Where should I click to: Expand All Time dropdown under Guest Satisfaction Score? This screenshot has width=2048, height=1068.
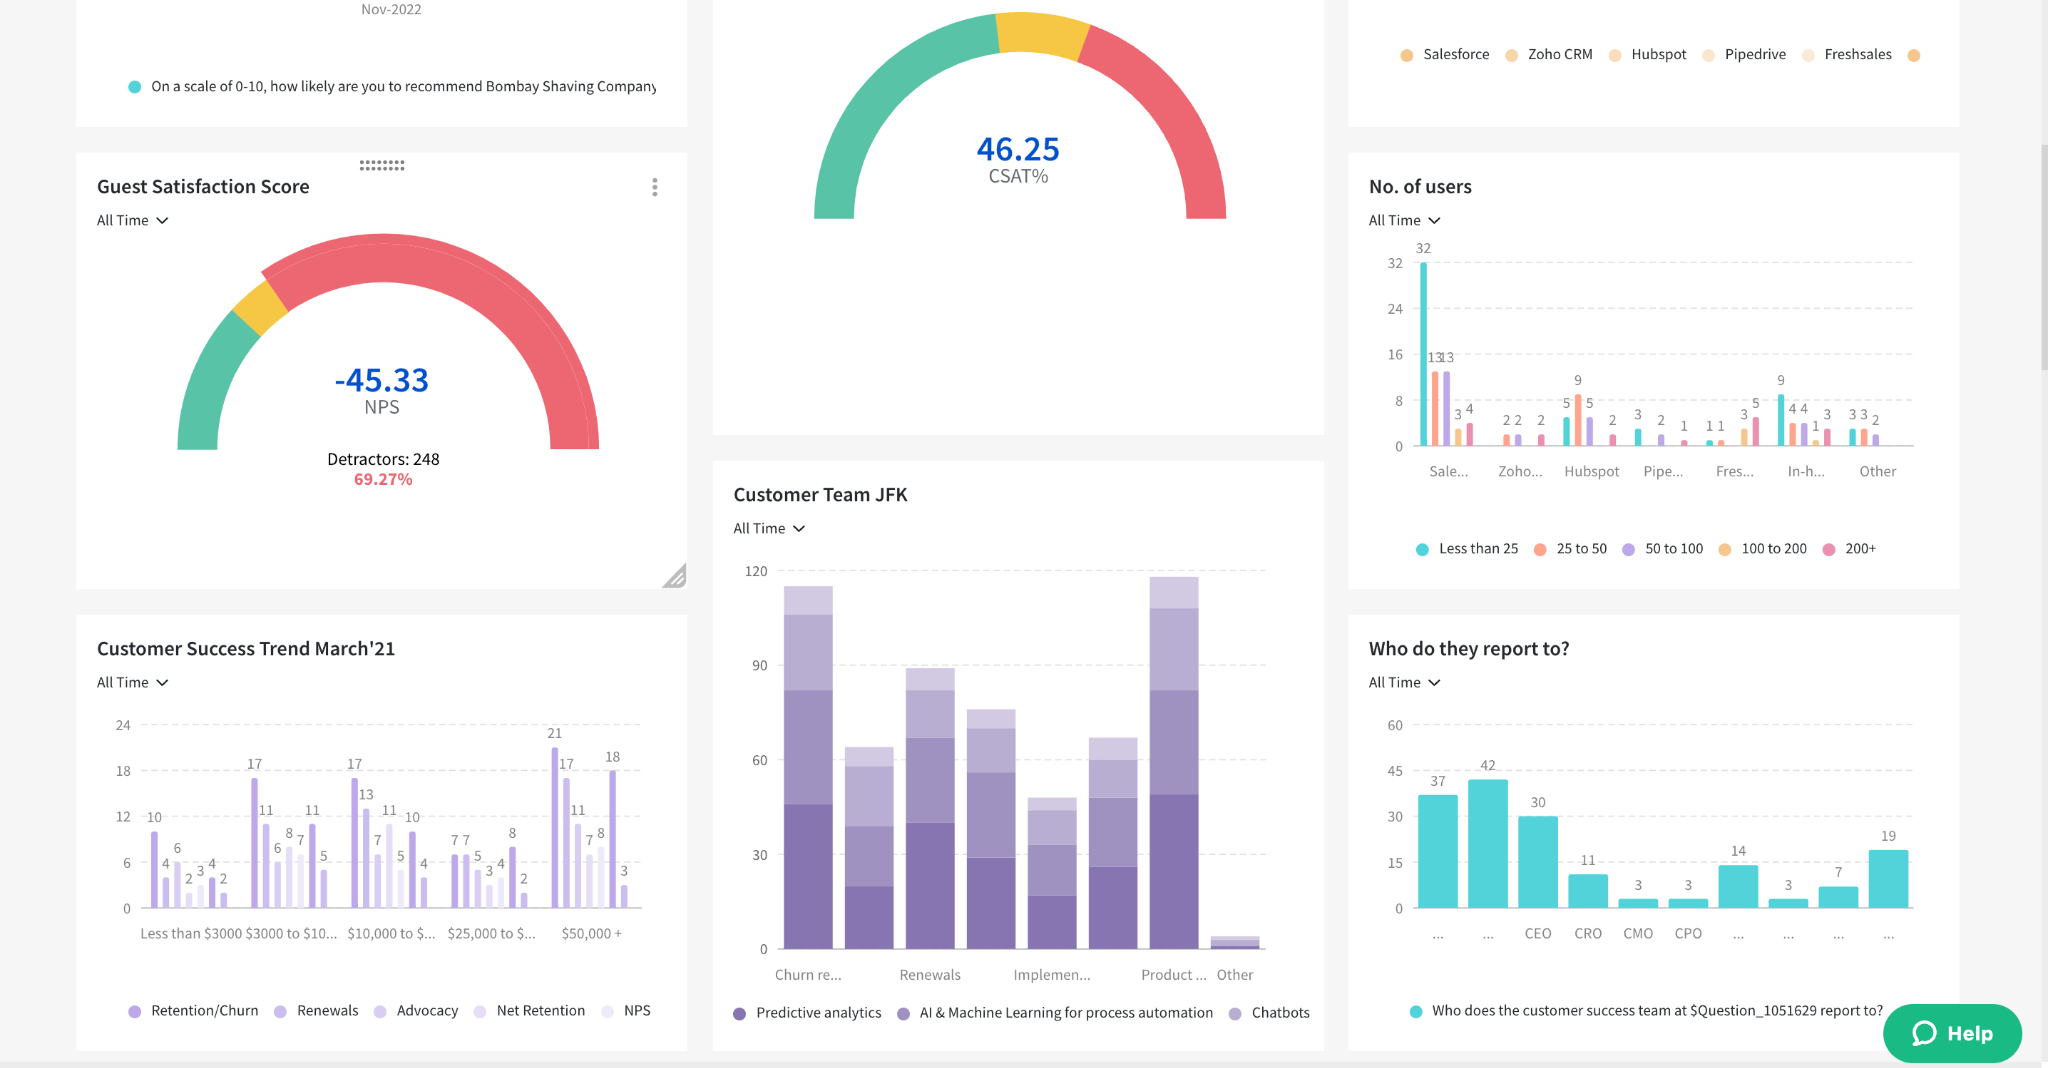tap(133, 220)
